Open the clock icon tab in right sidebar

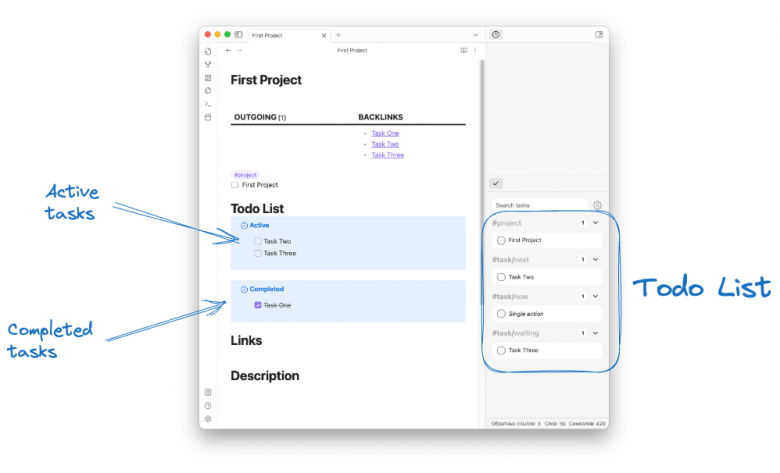pos(496,35)
